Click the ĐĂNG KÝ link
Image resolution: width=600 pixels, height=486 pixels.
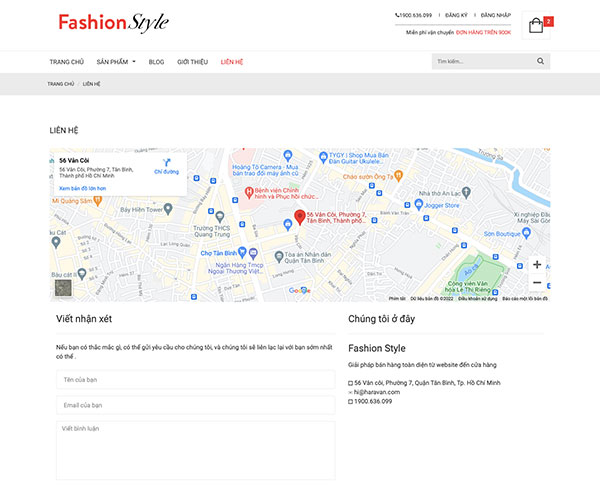pos(456,15)
